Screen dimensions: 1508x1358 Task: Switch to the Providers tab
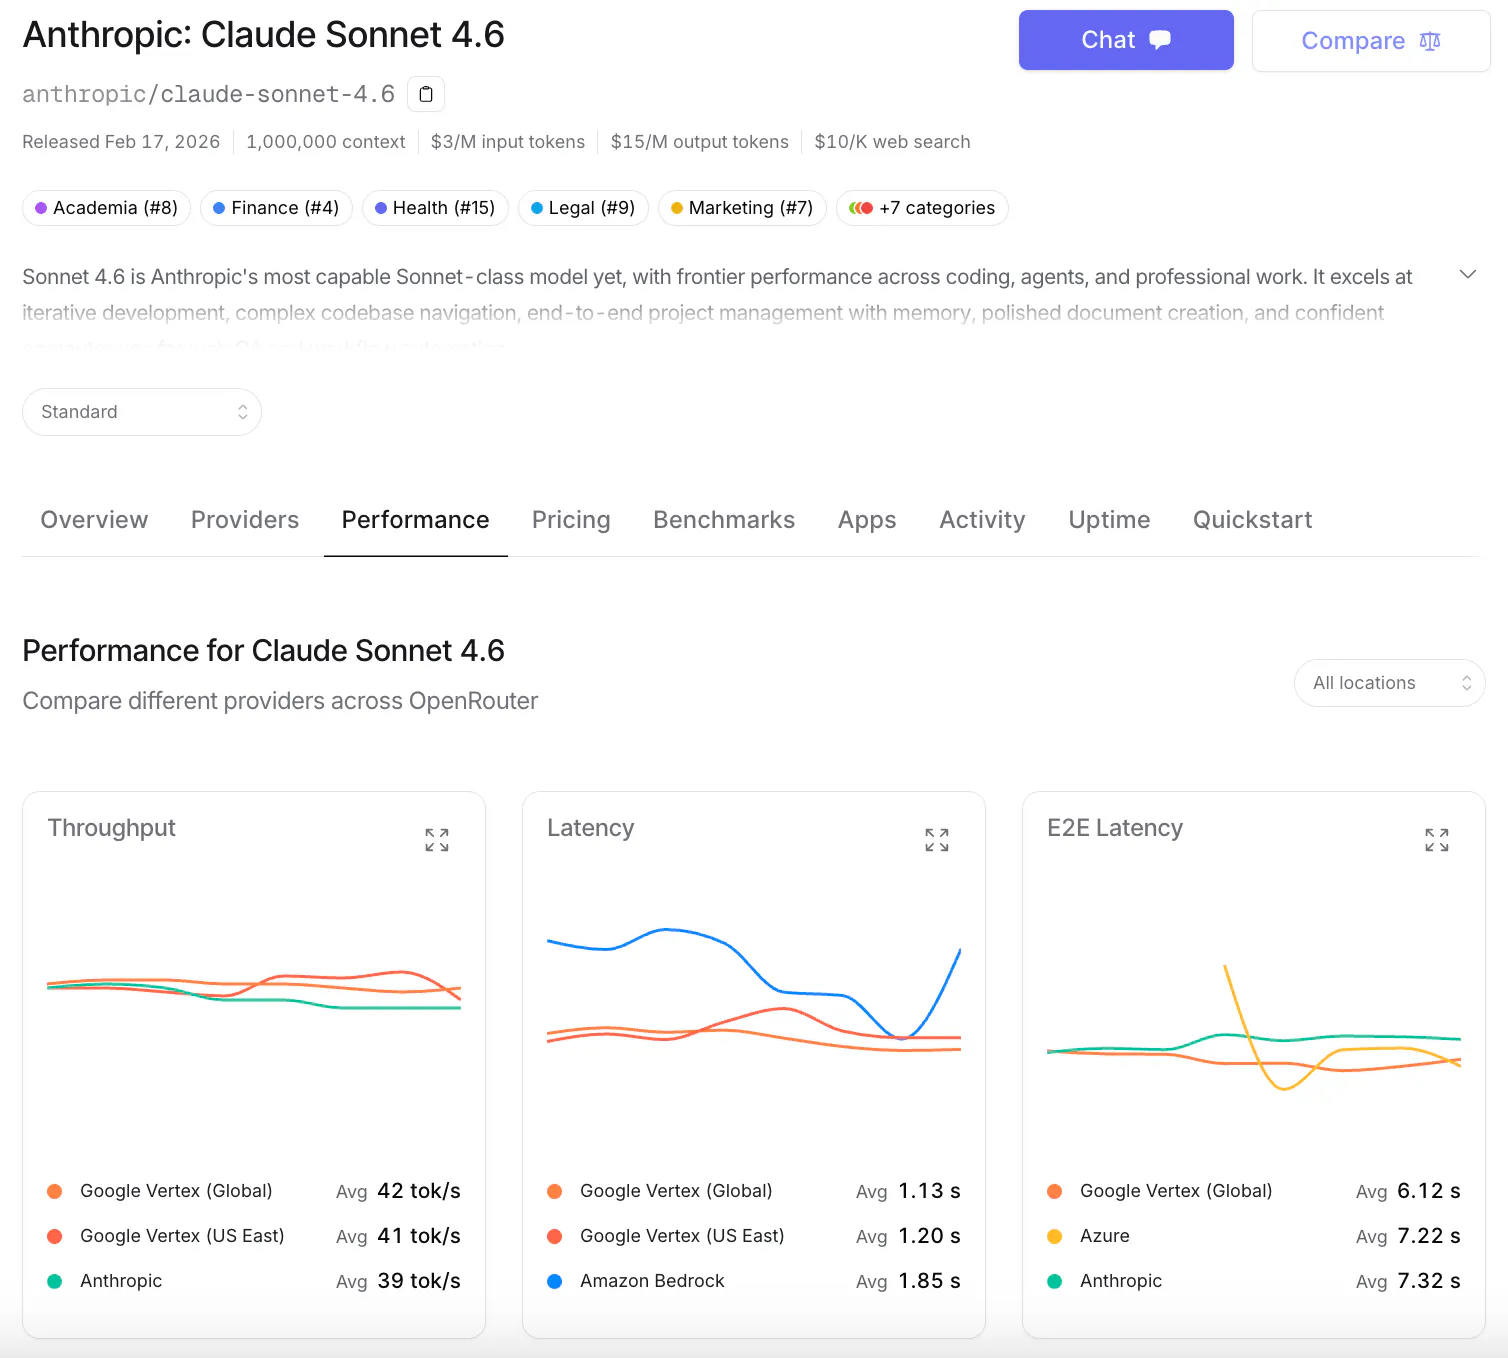245,520
